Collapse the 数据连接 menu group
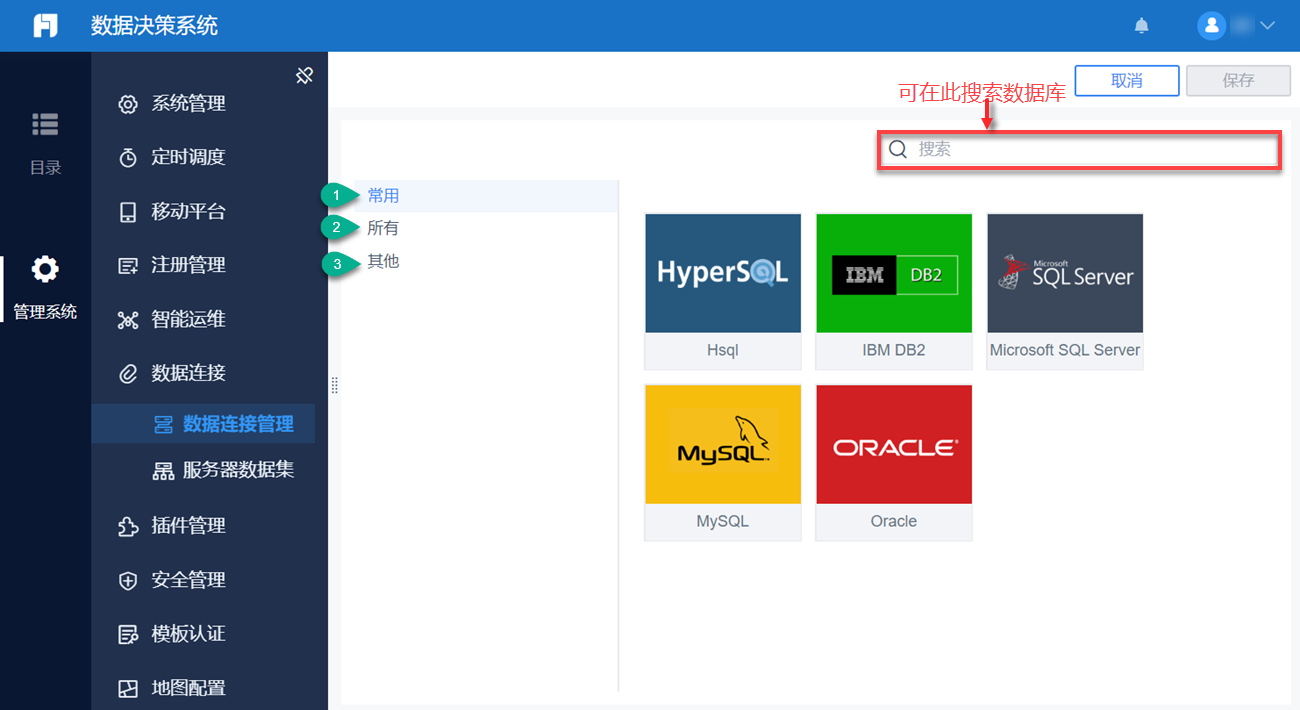The width and height of the screenshot is (1300, 710). pos(188,373)
